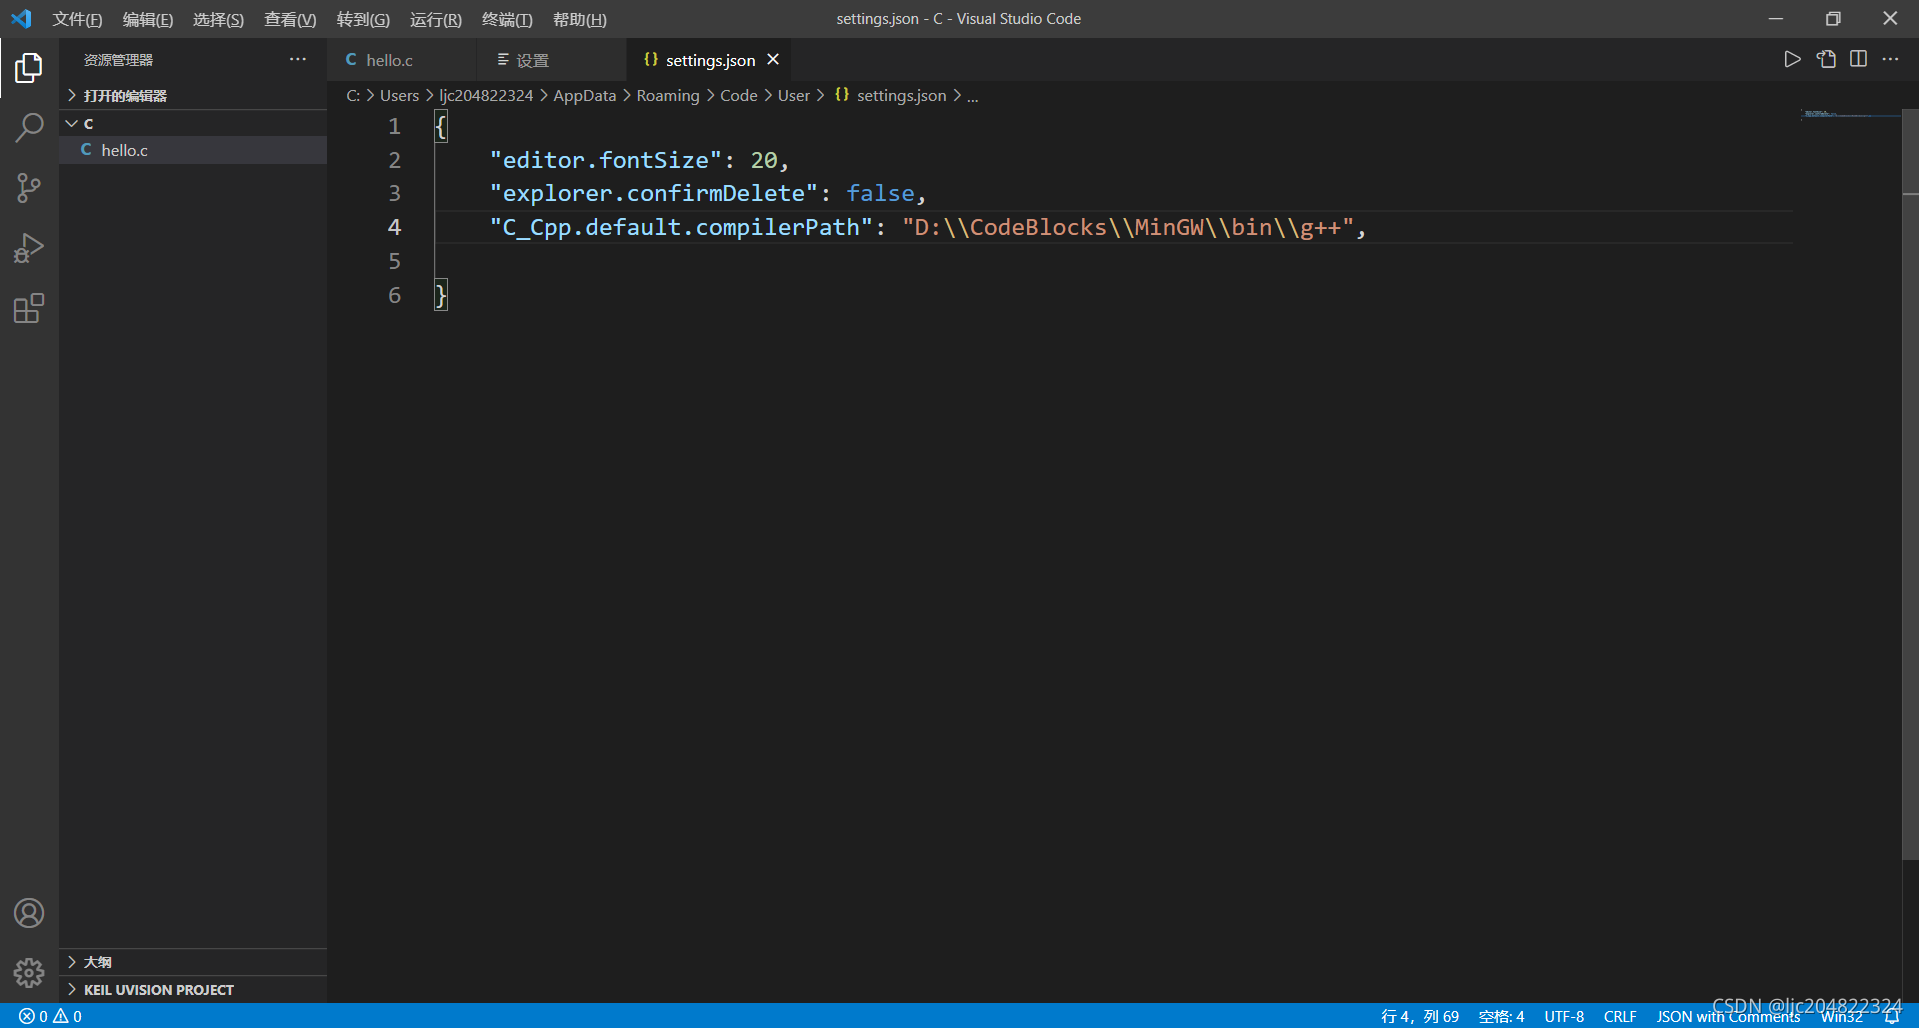
Task: Change line ending CRLF in status bar
Action: tap(1620, 1016)
